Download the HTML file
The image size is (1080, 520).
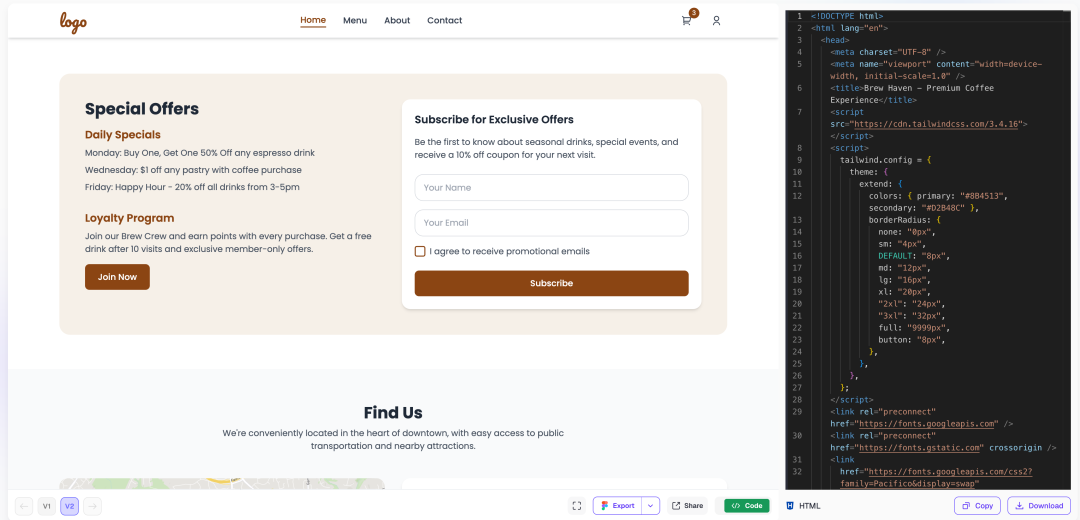(x=1039, y=506)
